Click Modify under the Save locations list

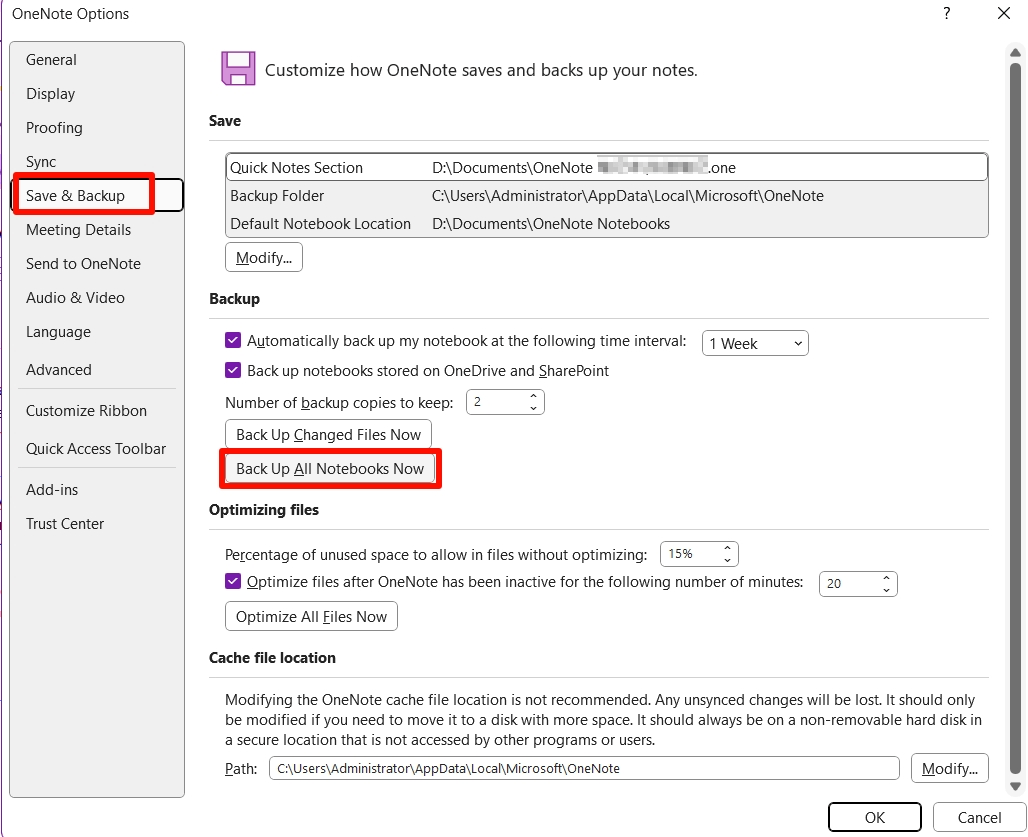pos(263,256)
